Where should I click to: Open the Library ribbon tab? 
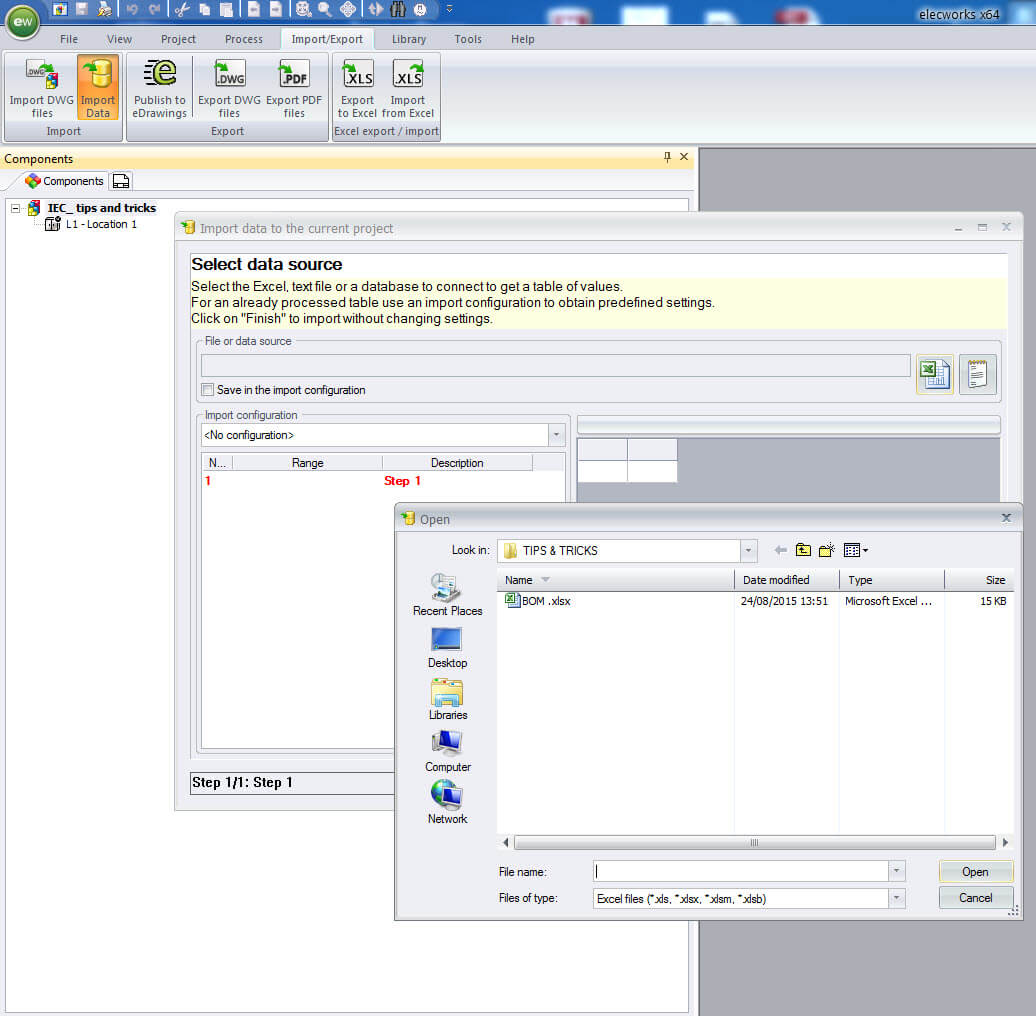click(409, 39)
